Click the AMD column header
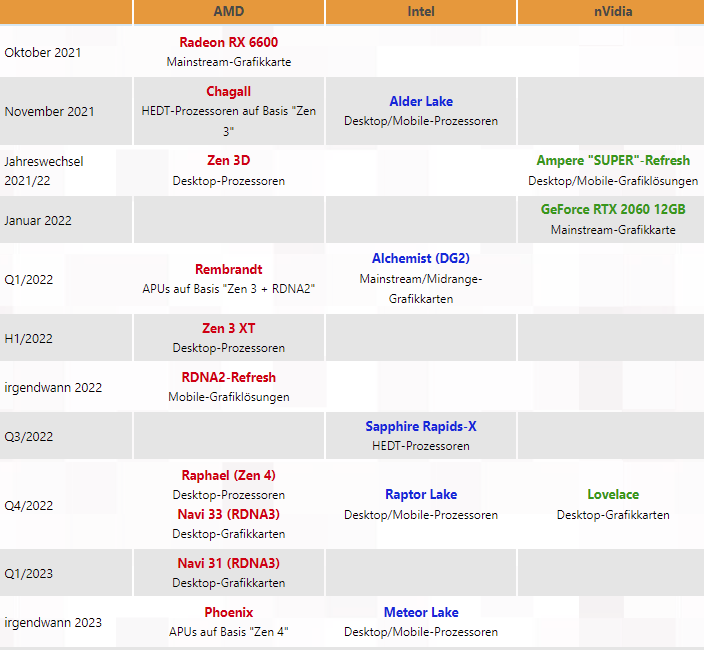 coord(228,12)
